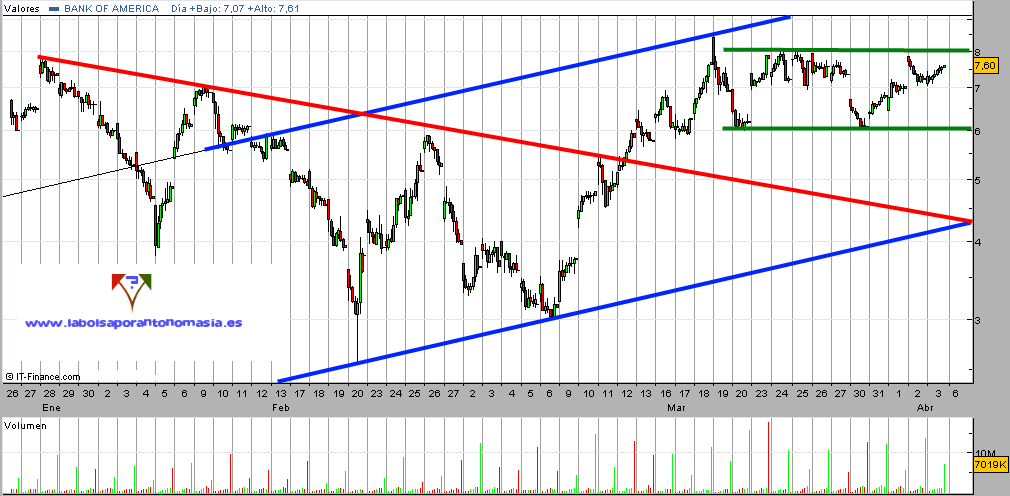Click the Volumen panel title
The height and width of the screenshot is (496, 1010).
tap(24, 426)
